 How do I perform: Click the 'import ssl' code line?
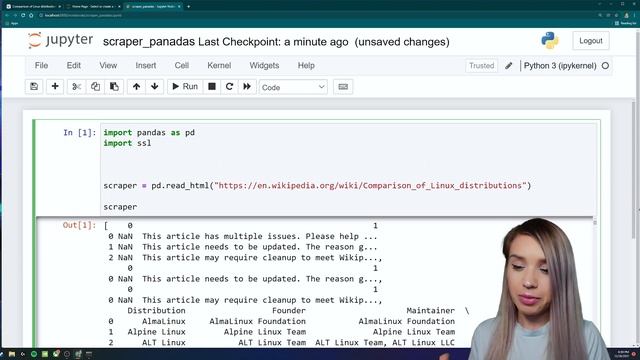click(x=127, y=143)
